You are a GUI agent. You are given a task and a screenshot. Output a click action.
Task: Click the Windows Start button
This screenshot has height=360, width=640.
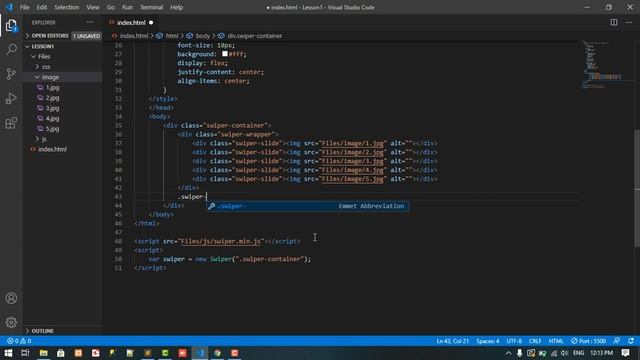tap(8, 353)
